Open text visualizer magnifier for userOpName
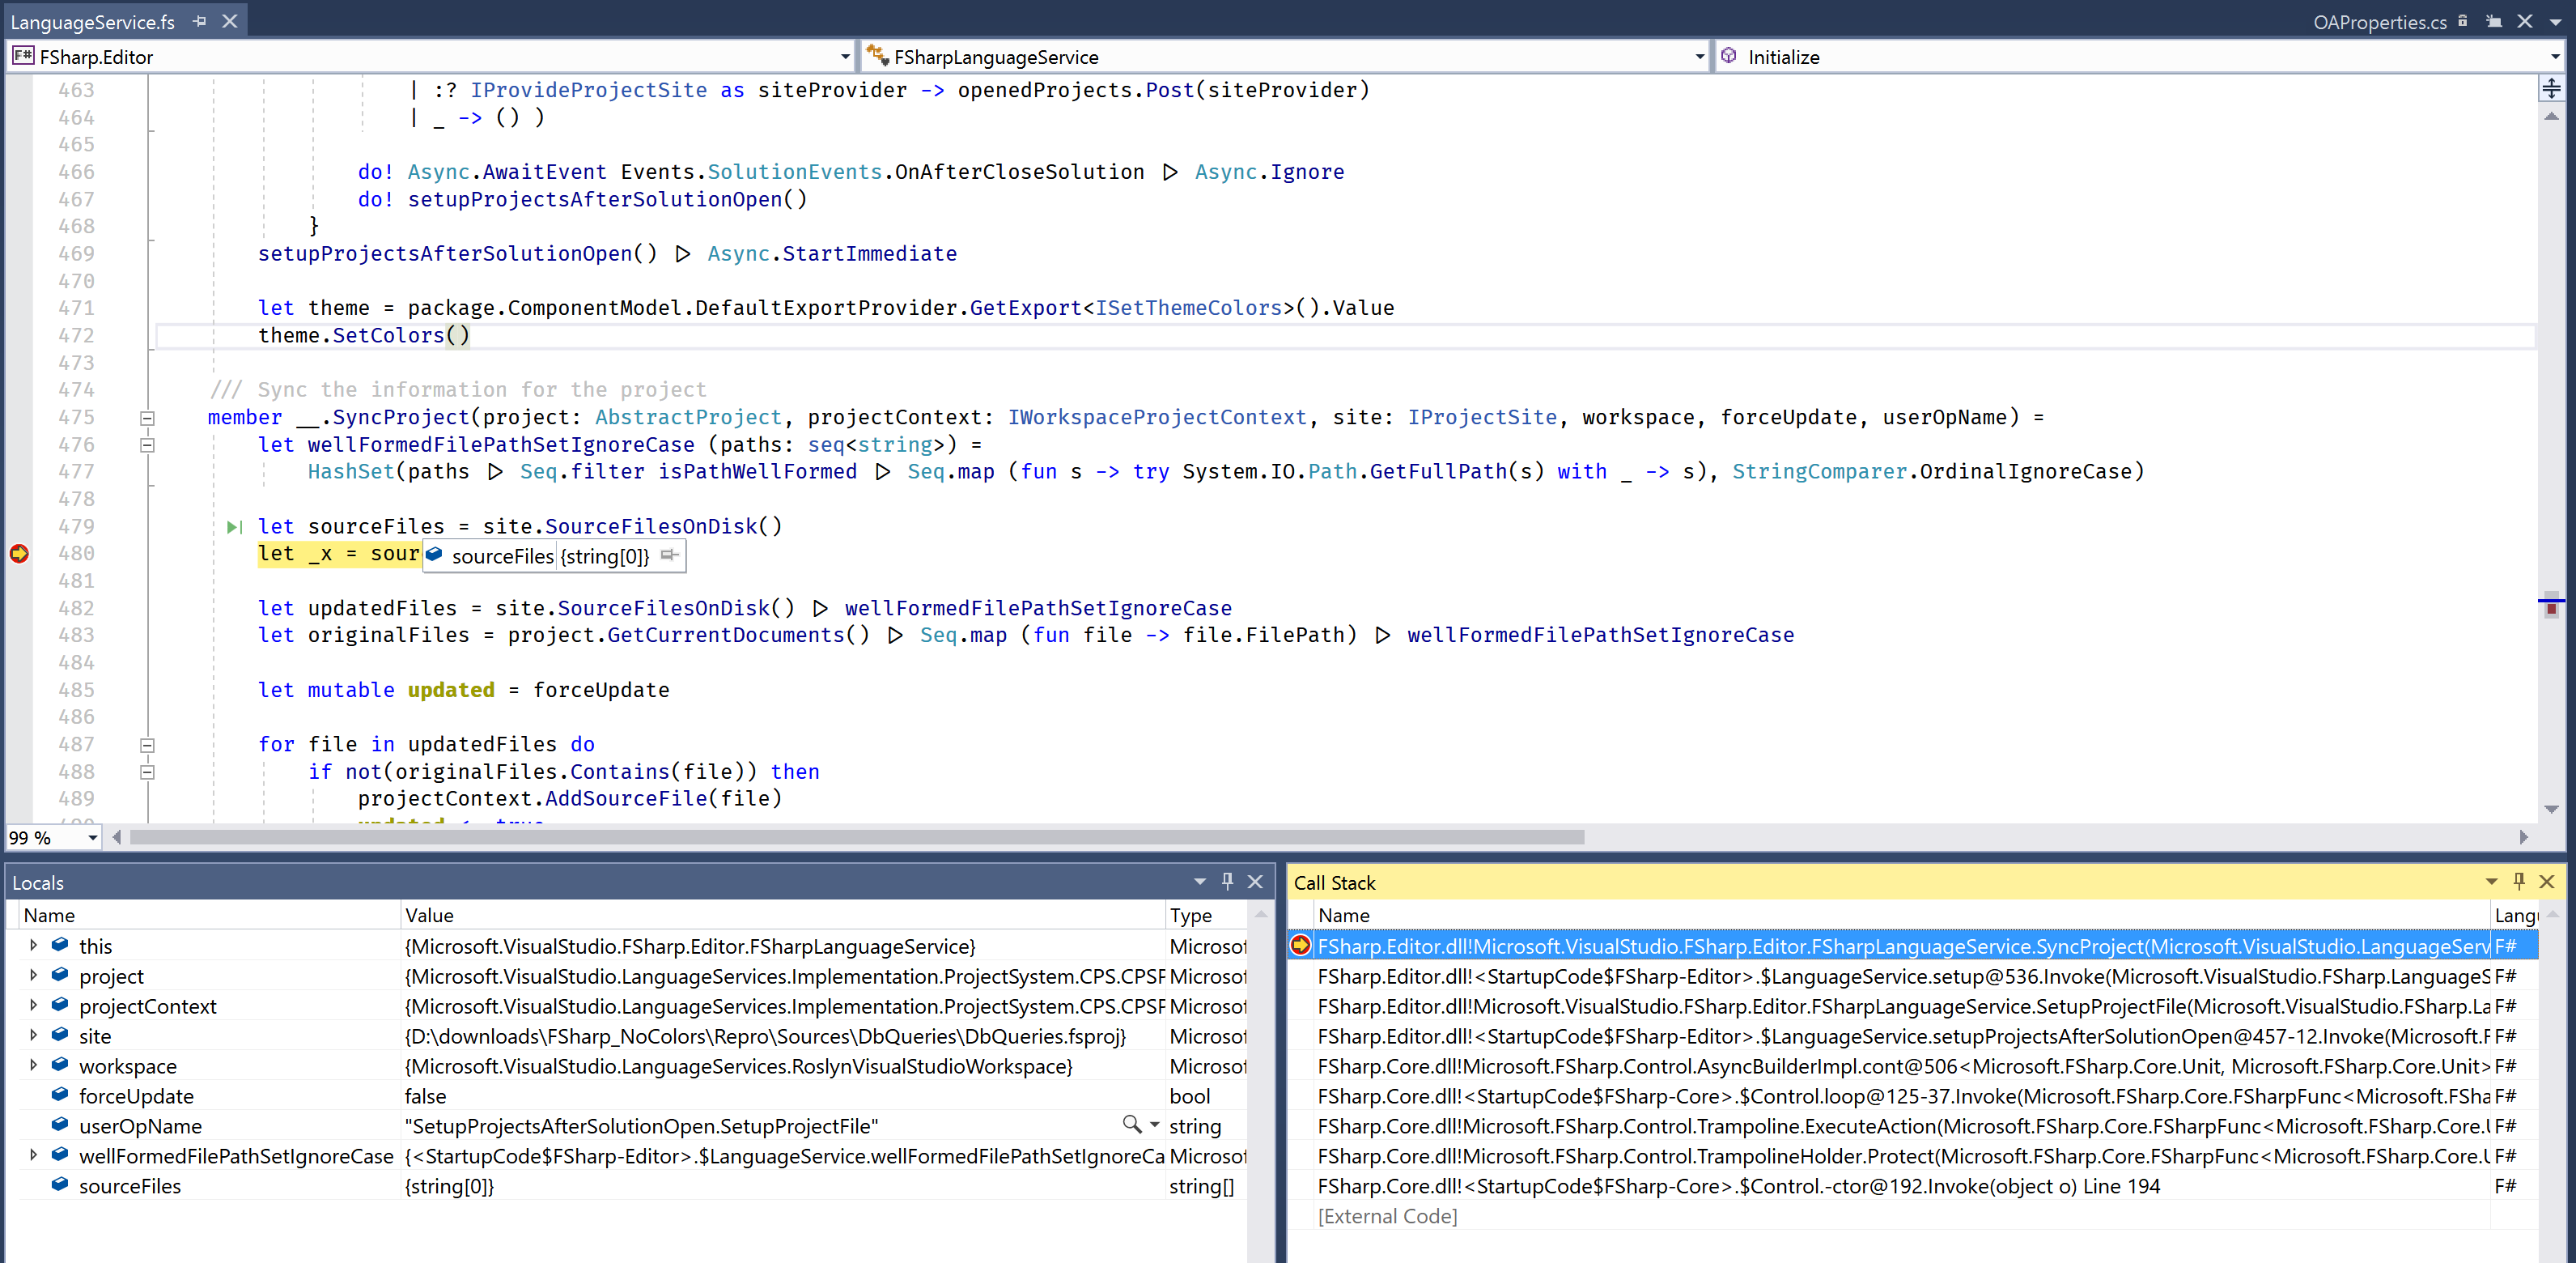Image resolution: width=2576 pixels, height=1263 pixels. (x=1131, y=1124)
